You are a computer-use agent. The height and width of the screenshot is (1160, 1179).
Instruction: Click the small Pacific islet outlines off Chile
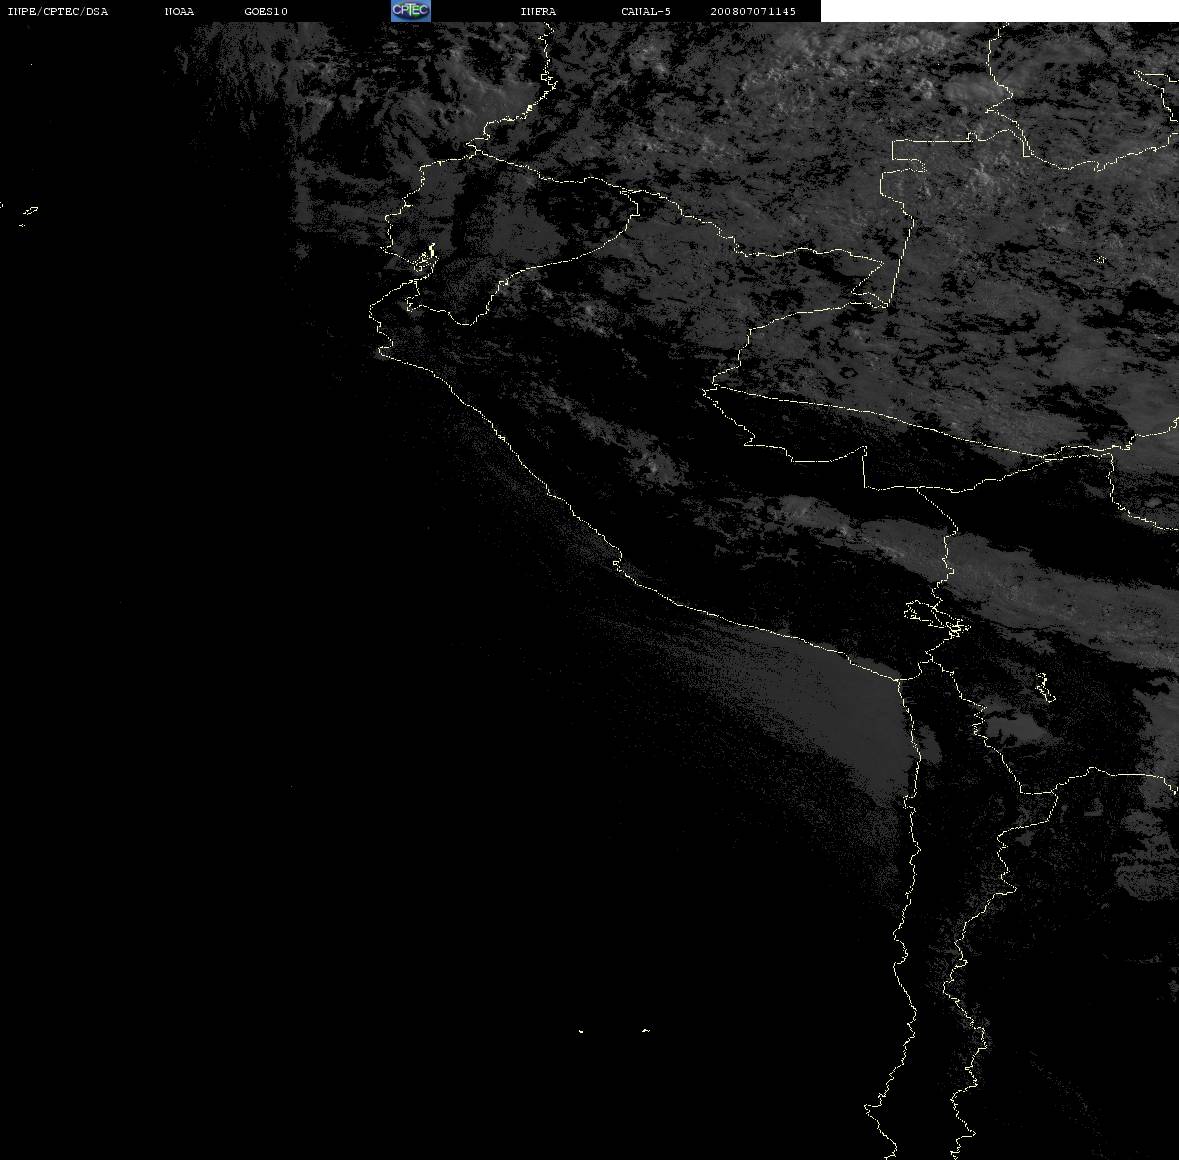614,1031
